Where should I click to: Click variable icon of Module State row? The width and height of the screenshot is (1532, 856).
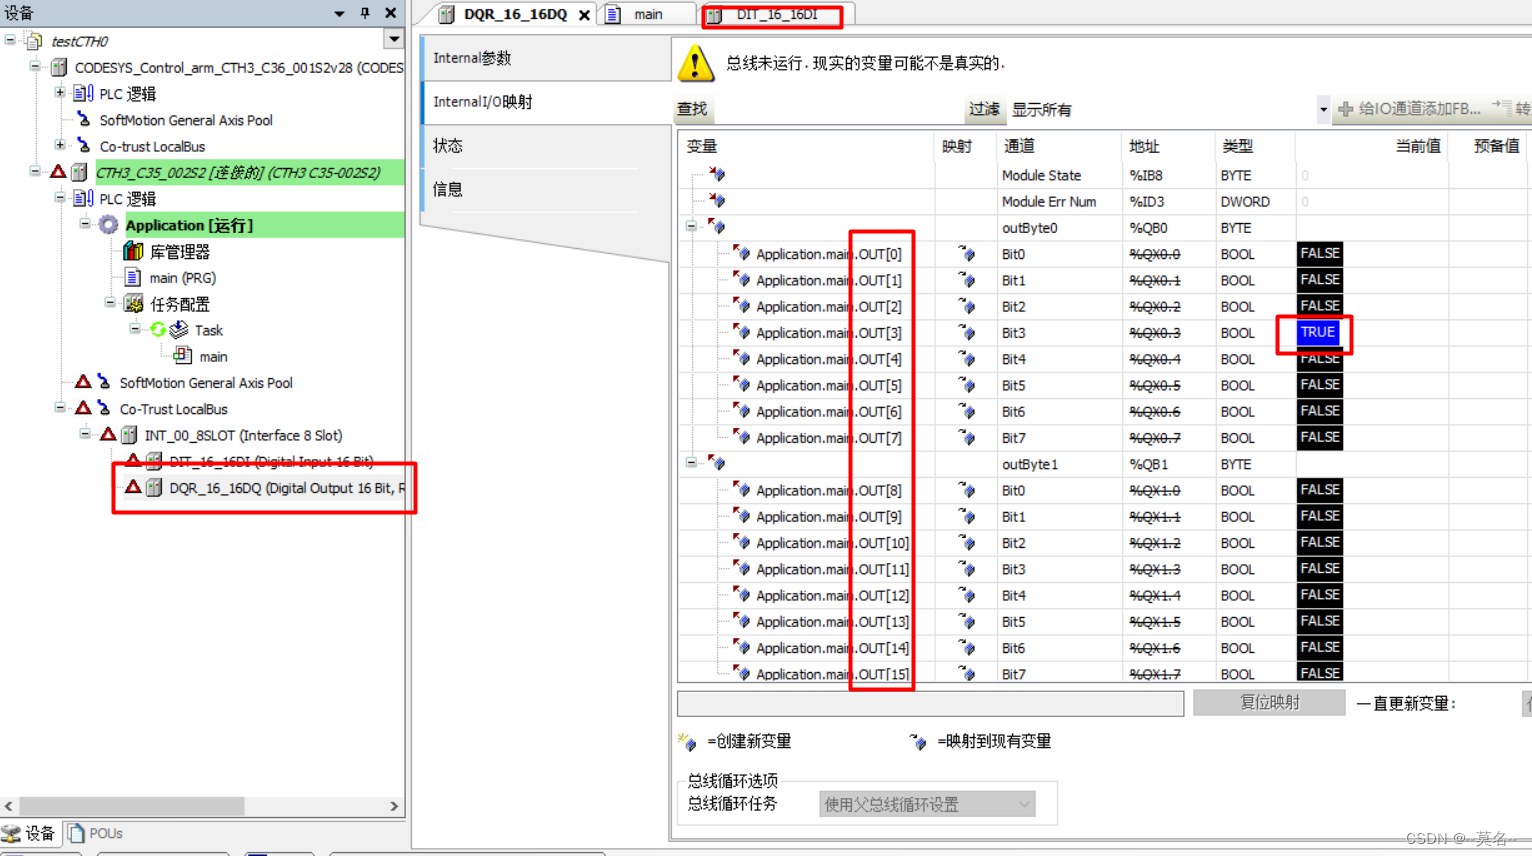click(x=717, y=175)
